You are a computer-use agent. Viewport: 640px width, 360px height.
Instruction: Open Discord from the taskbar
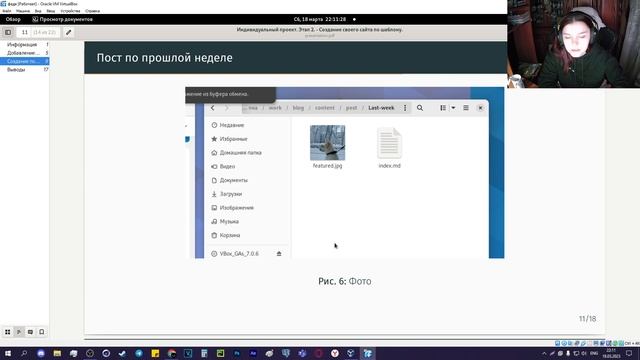[41, 353]
